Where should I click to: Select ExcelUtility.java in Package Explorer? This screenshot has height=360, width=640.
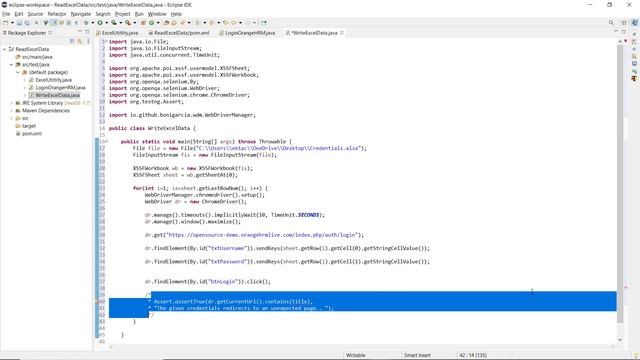50,80
